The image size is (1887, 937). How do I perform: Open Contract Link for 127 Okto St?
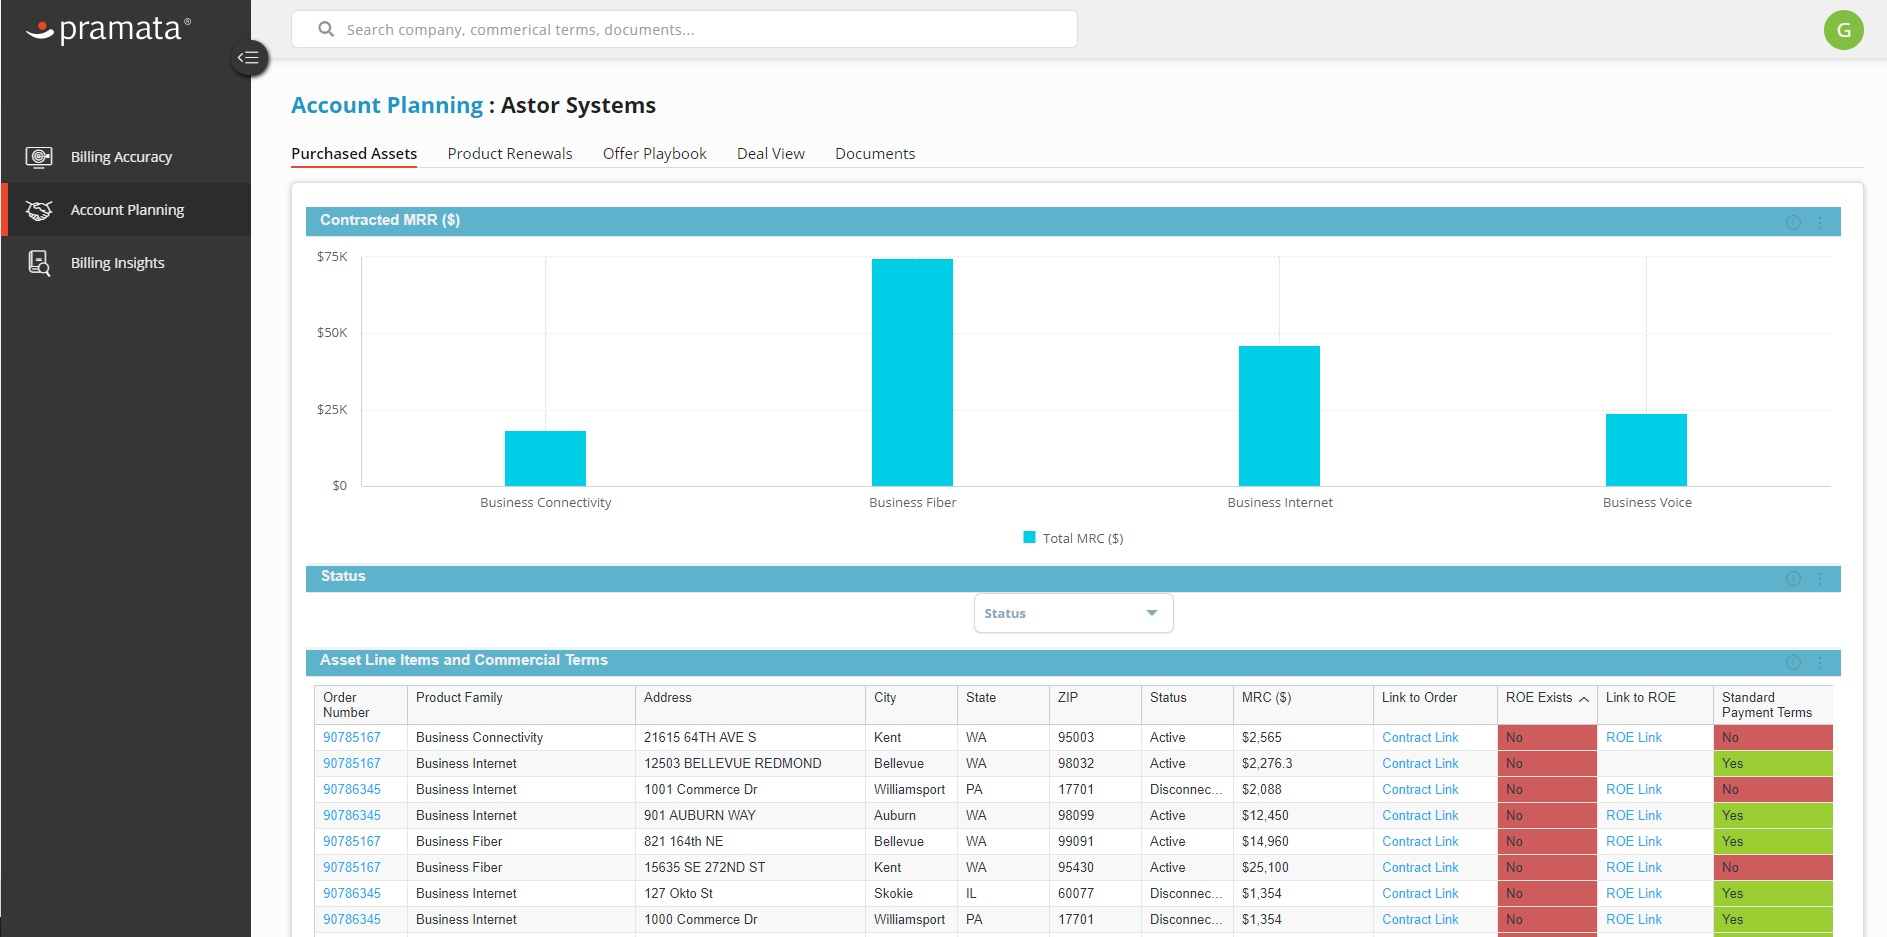point(1420,893)
